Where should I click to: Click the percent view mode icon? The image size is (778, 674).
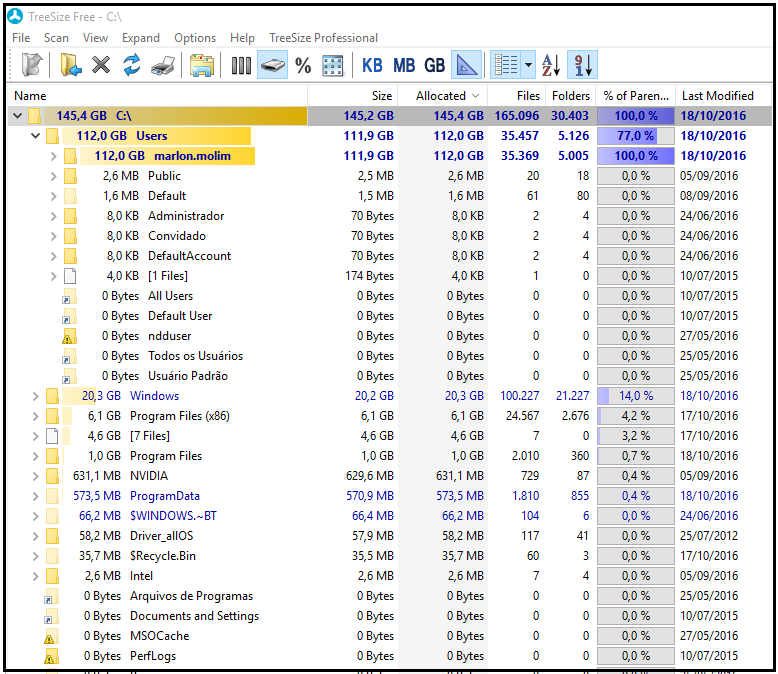pos(303,65)
